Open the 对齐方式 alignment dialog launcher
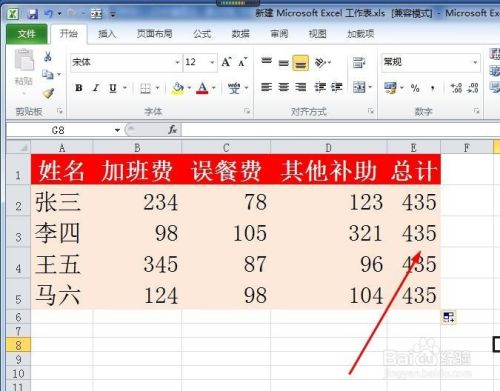This screenshot has width=500, height=391. point(371,111)
